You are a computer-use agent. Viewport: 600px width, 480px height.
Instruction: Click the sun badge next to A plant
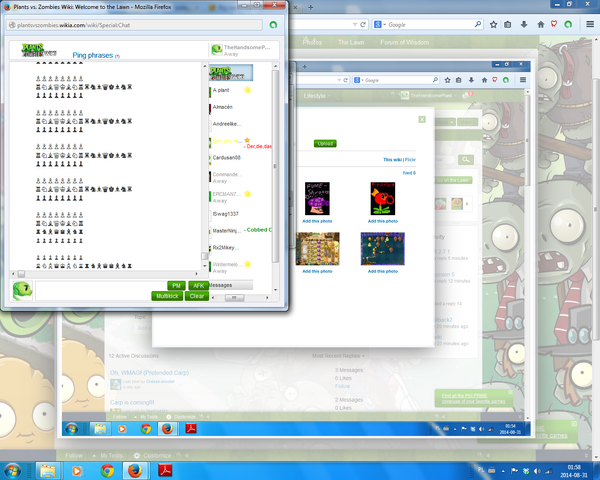click(247, 90)
